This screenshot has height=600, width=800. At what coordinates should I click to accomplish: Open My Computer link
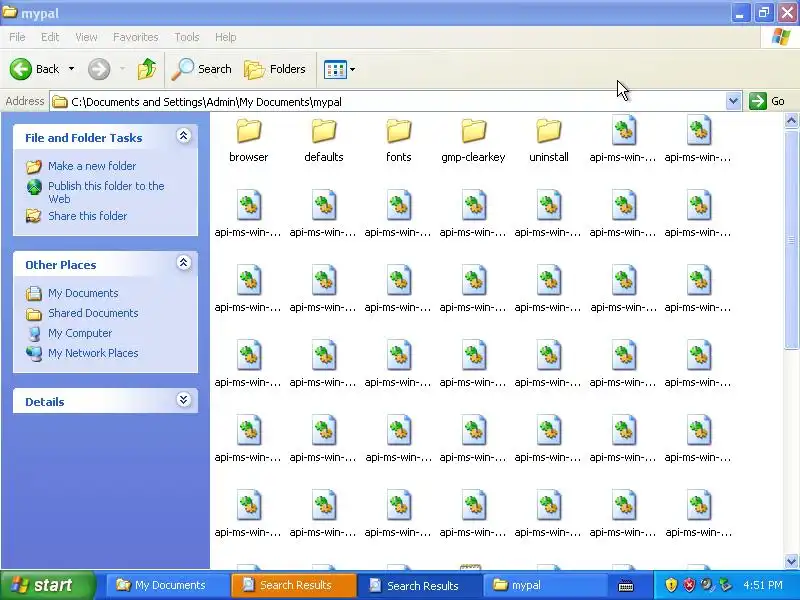click(80, 333)
